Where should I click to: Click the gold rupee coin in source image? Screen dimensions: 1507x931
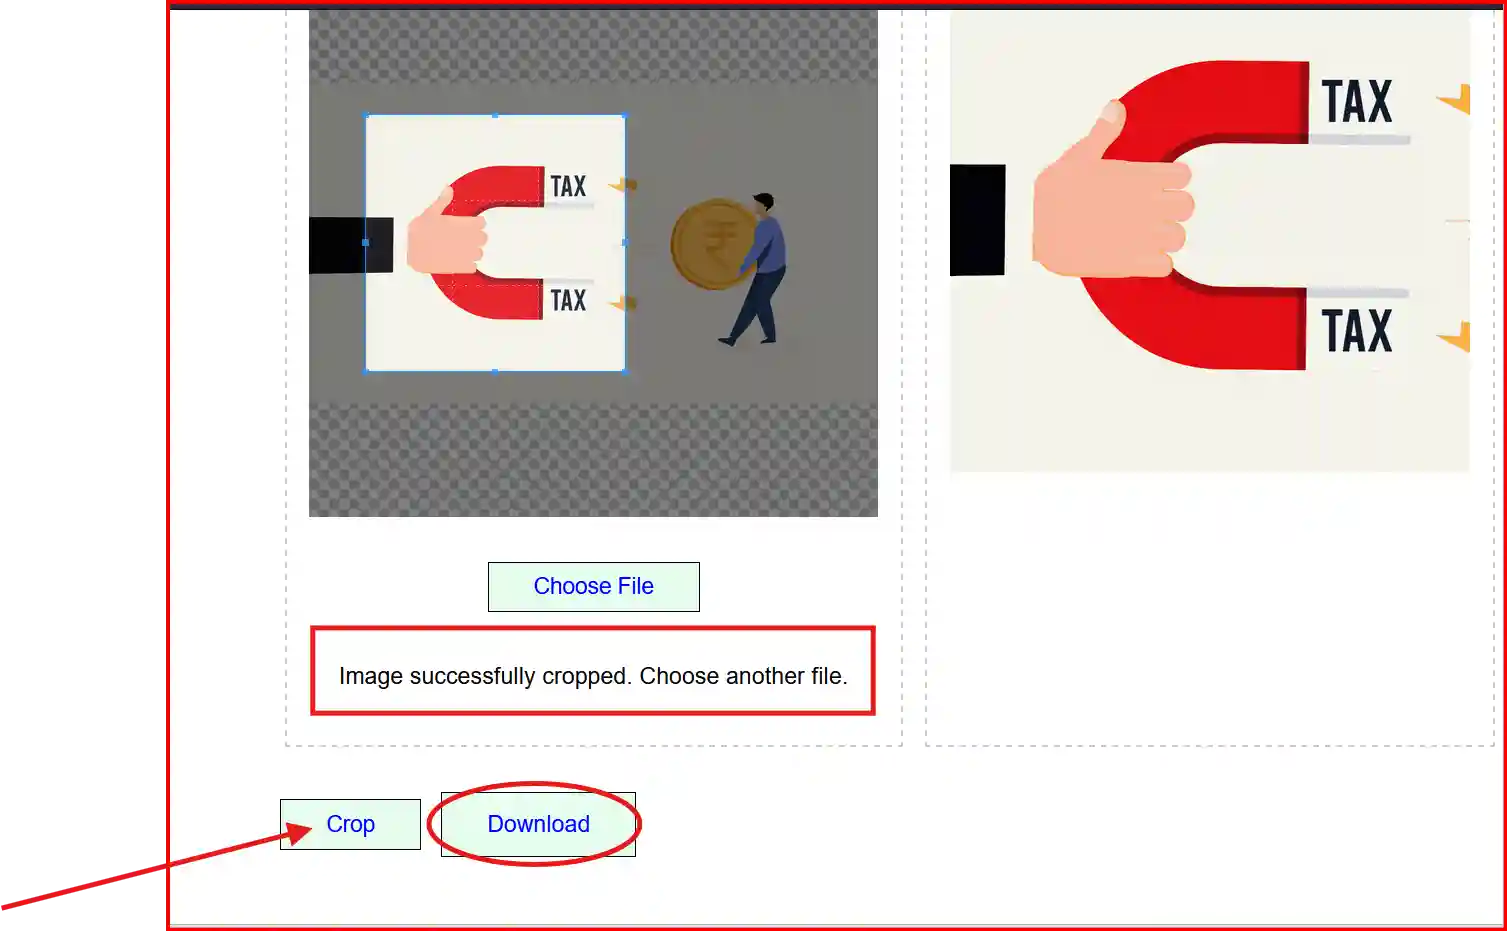pyautogui.click(x=711, y=244)
